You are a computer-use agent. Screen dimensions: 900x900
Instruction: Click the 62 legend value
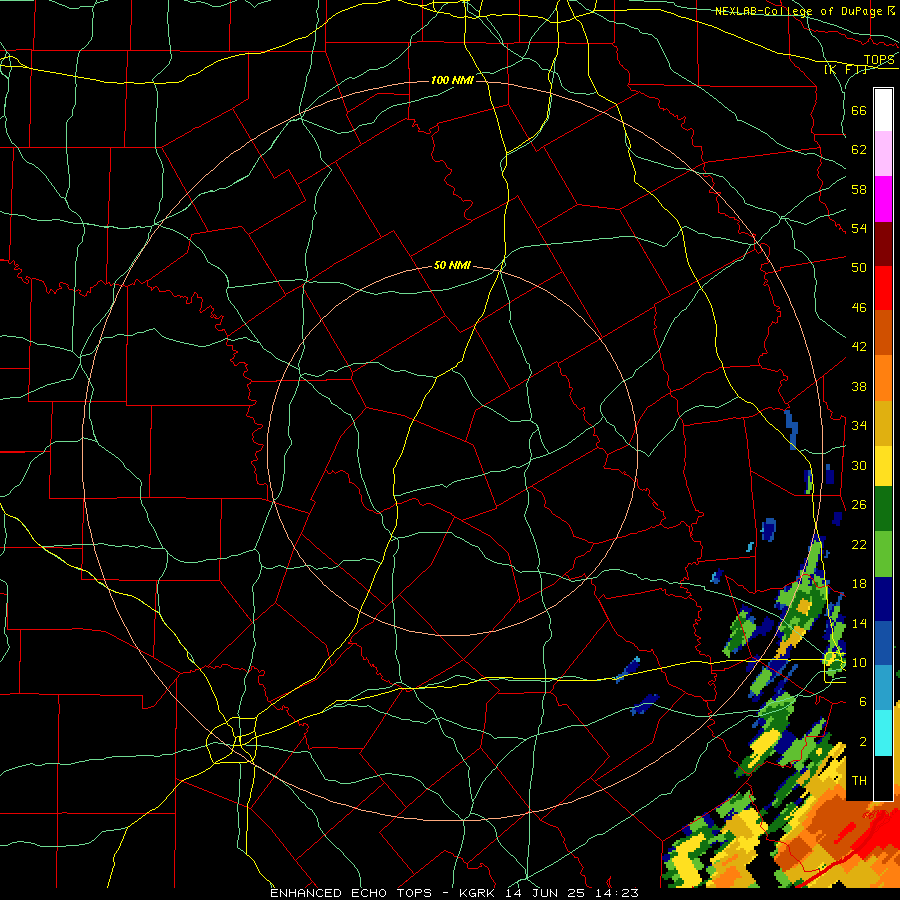859,150
